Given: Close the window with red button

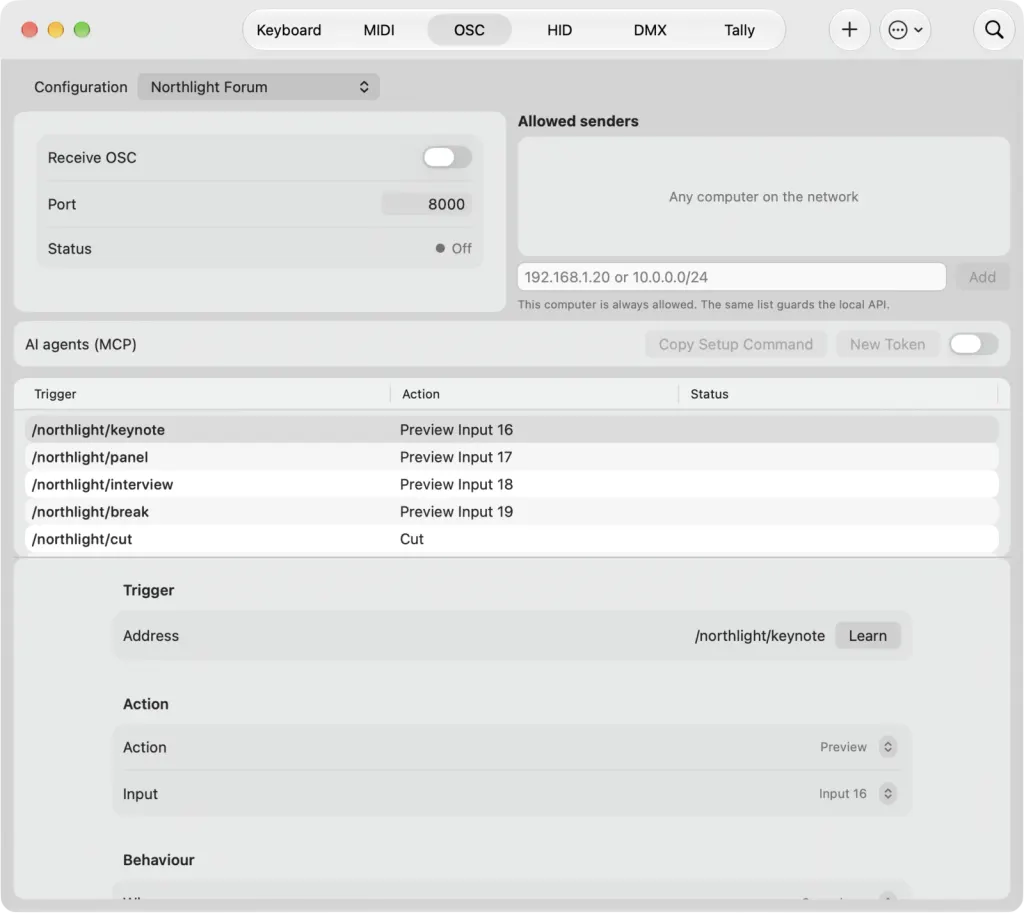Looking at the screenshot, I should tap(29, 30).
